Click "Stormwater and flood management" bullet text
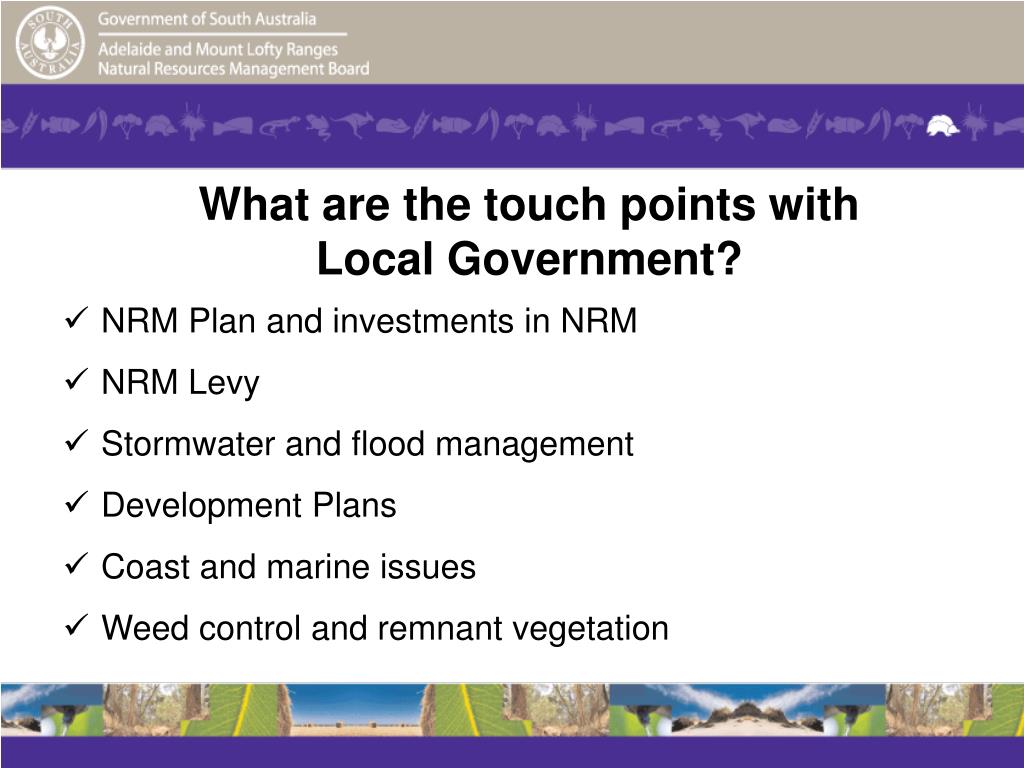 click(367, 444)
